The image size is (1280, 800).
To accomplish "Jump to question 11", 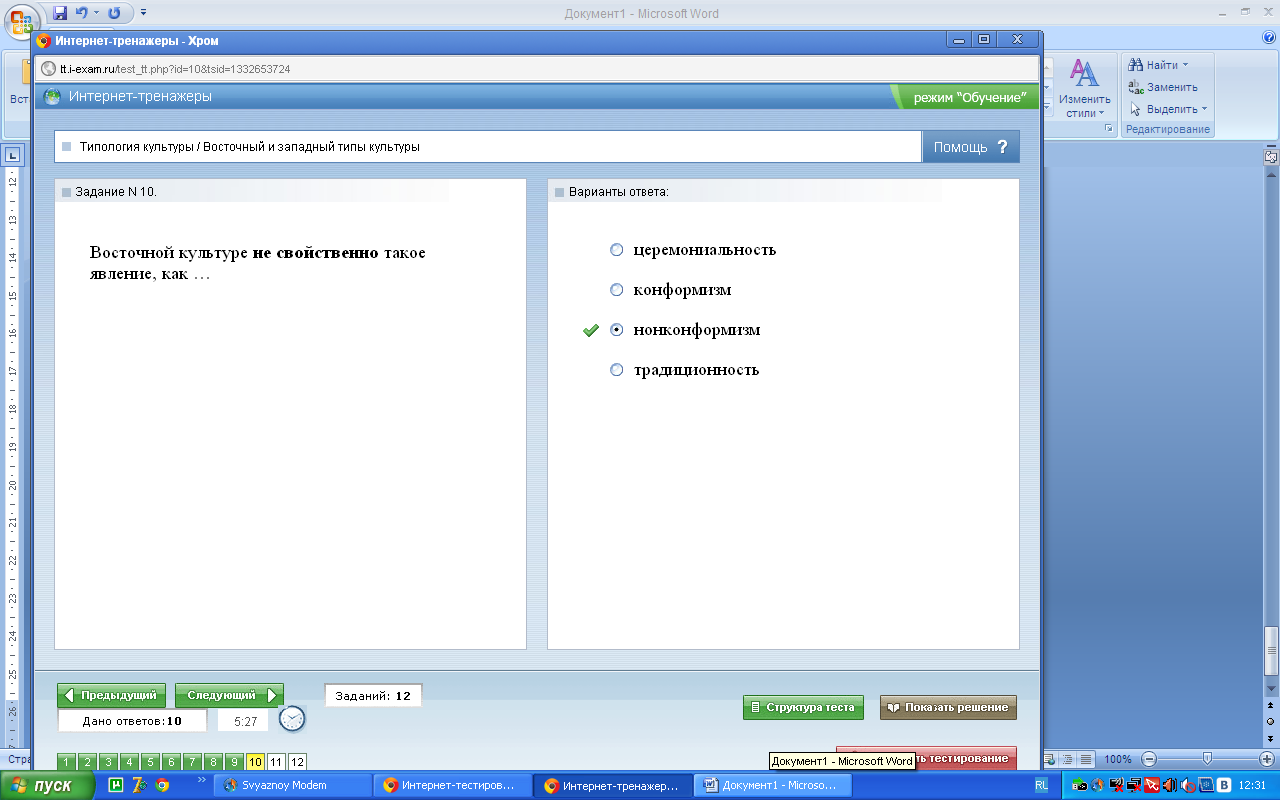I will 276,762.
